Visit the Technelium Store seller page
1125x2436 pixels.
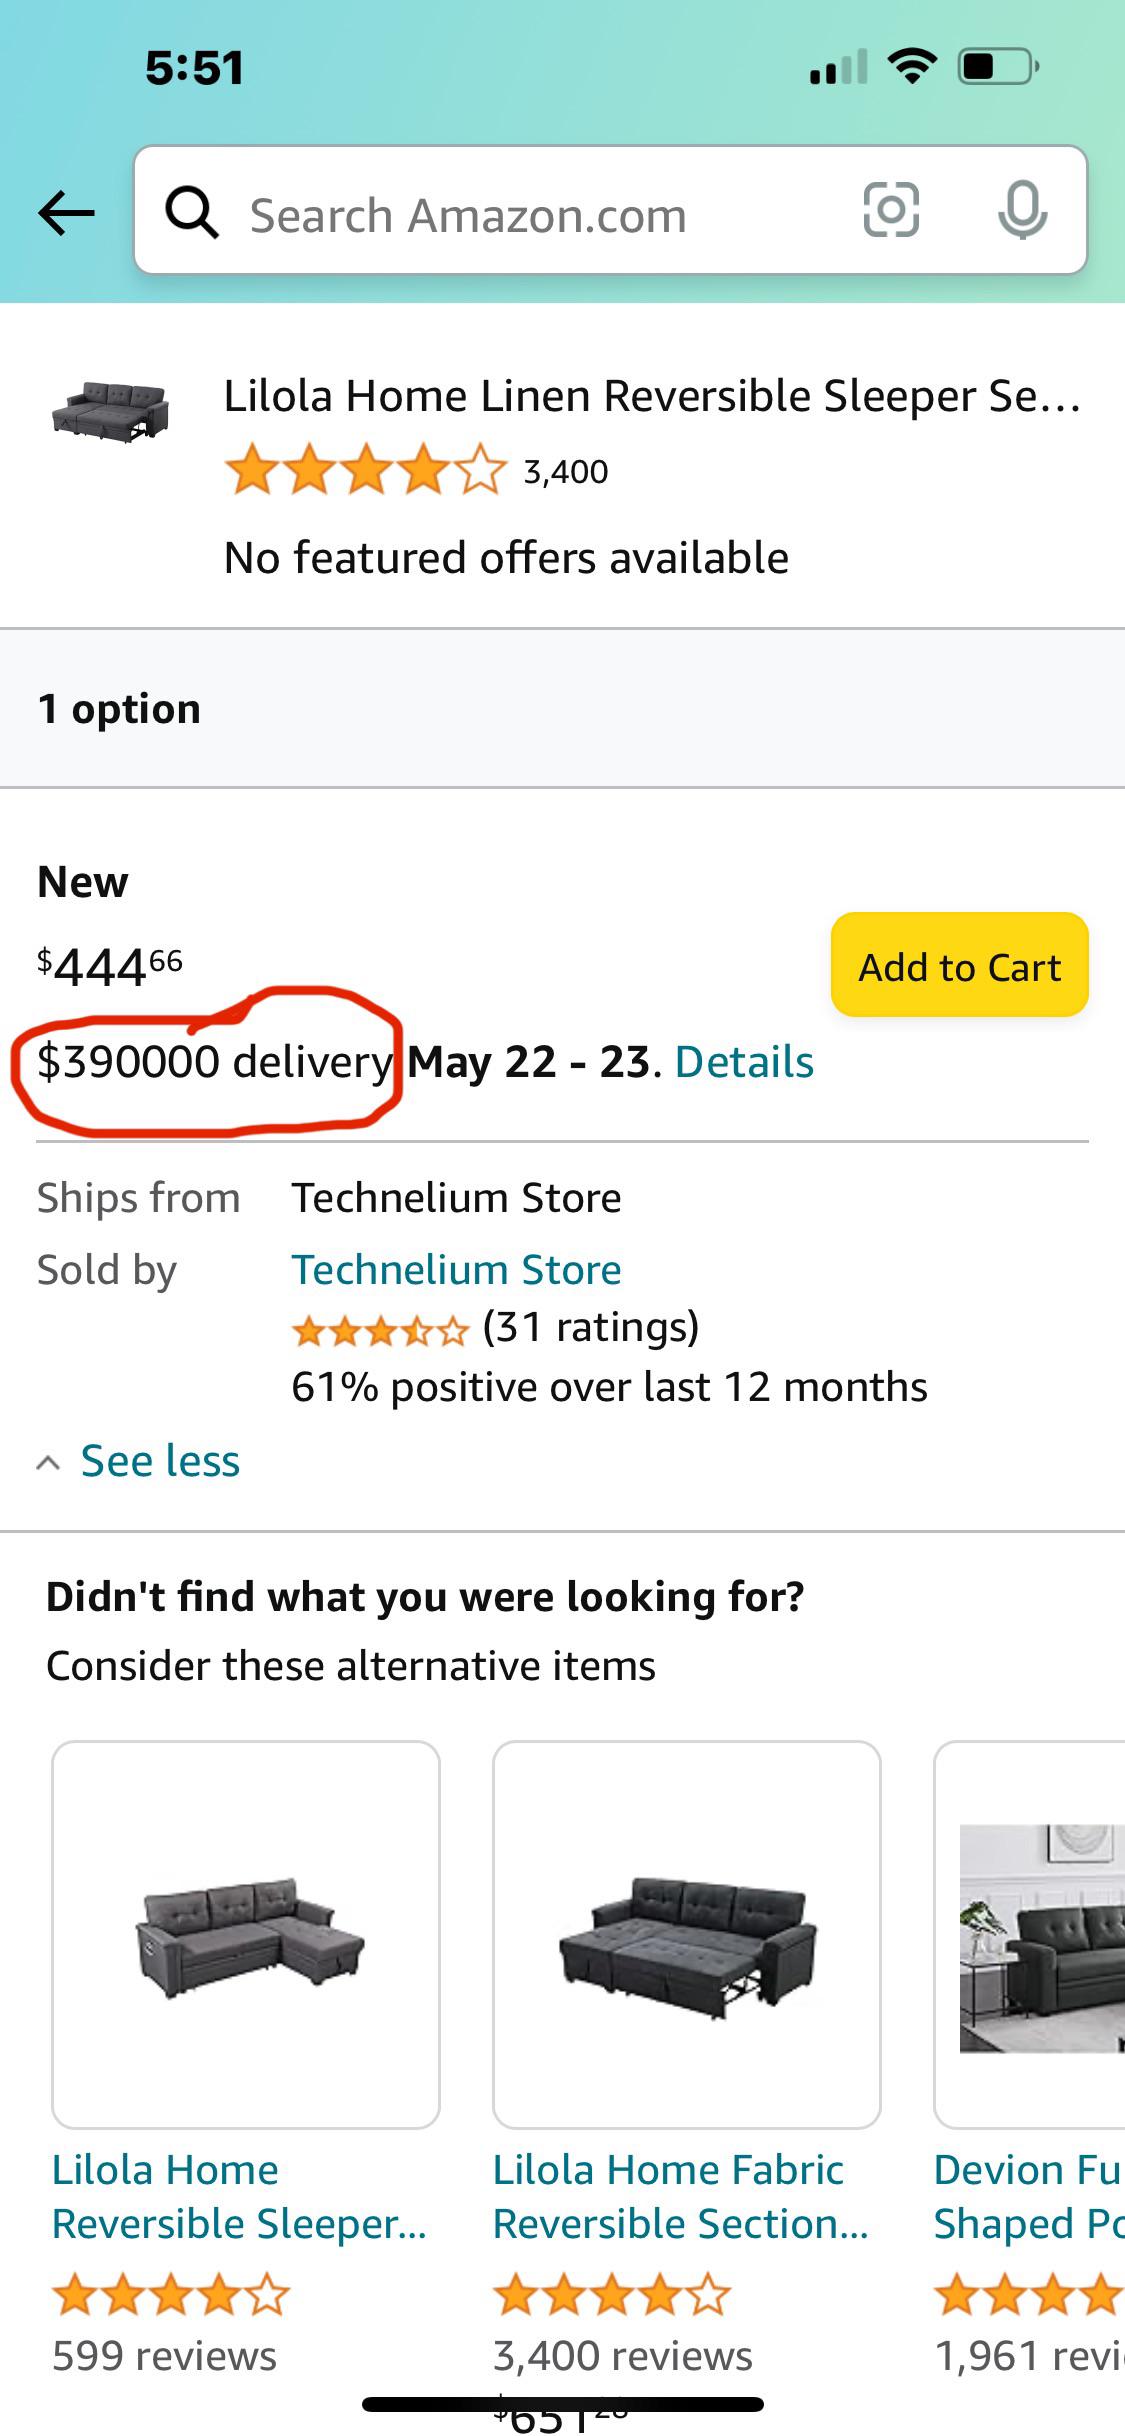(457, 1268)
